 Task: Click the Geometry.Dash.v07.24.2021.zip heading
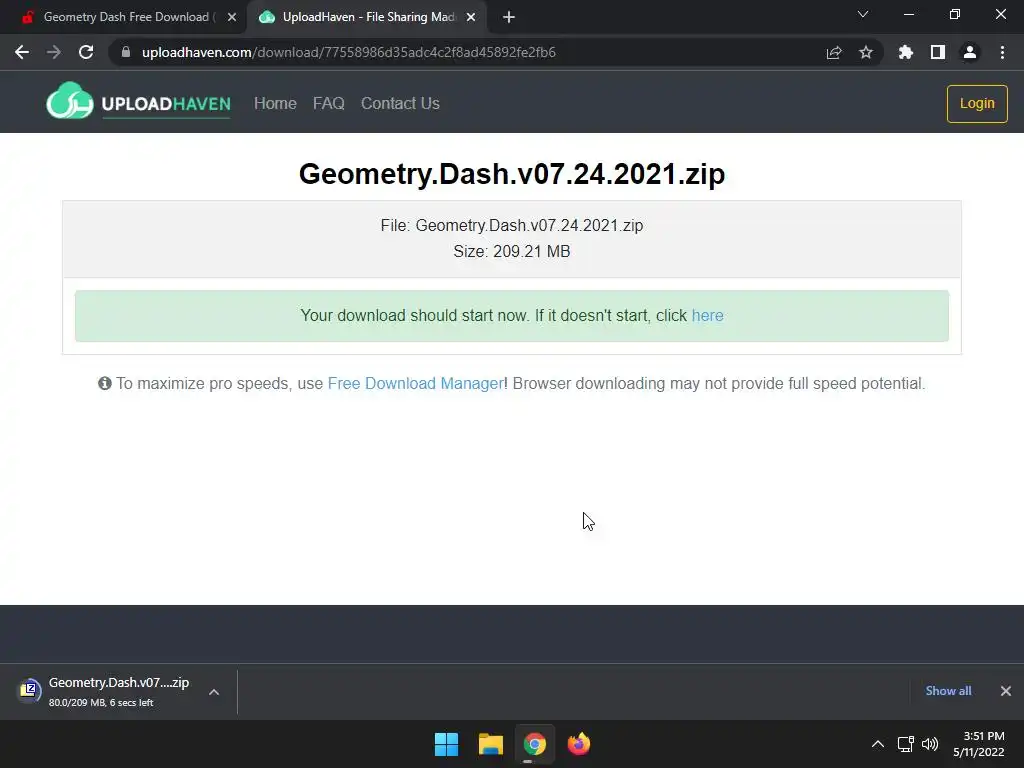[512, 174]
